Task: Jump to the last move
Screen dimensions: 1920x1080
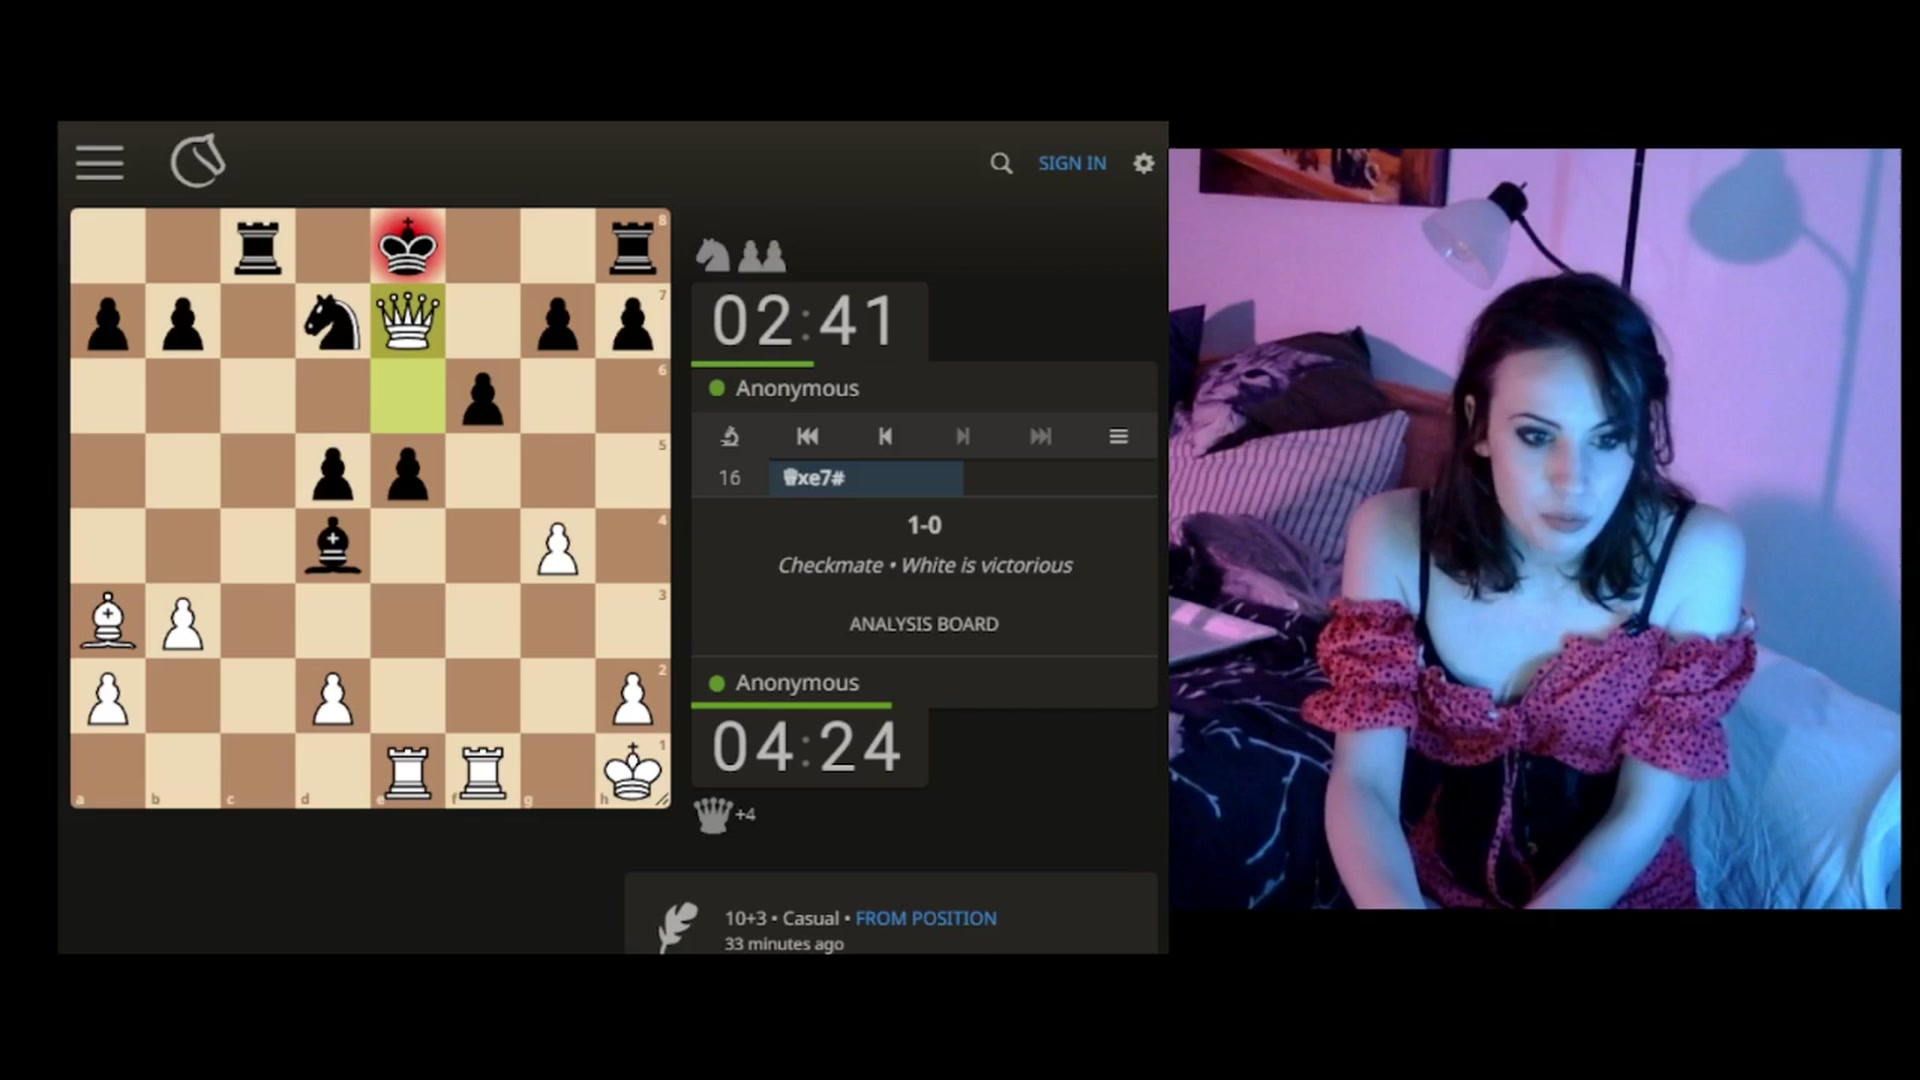Action: [1040, 436]
